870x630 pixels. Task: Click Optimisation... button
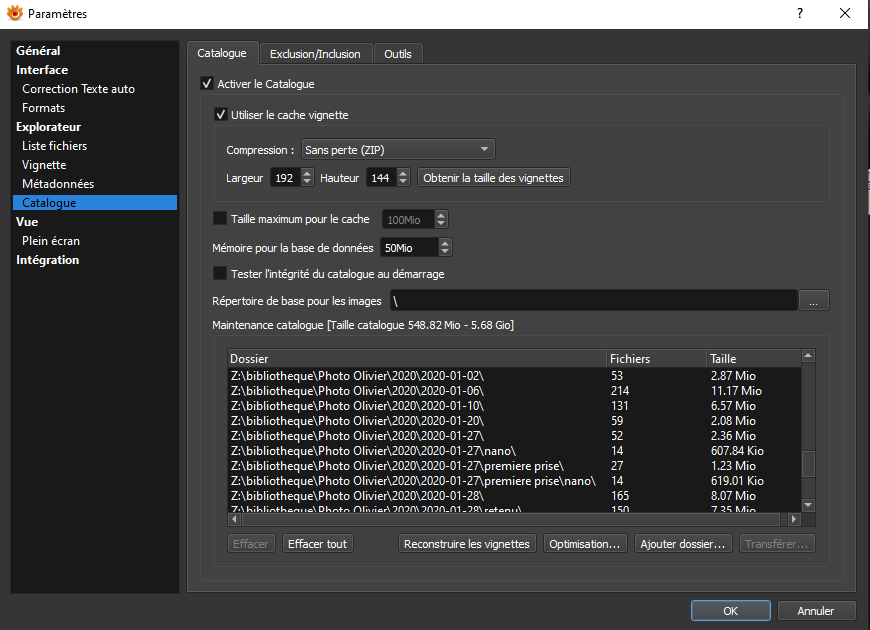pos(585,543)
